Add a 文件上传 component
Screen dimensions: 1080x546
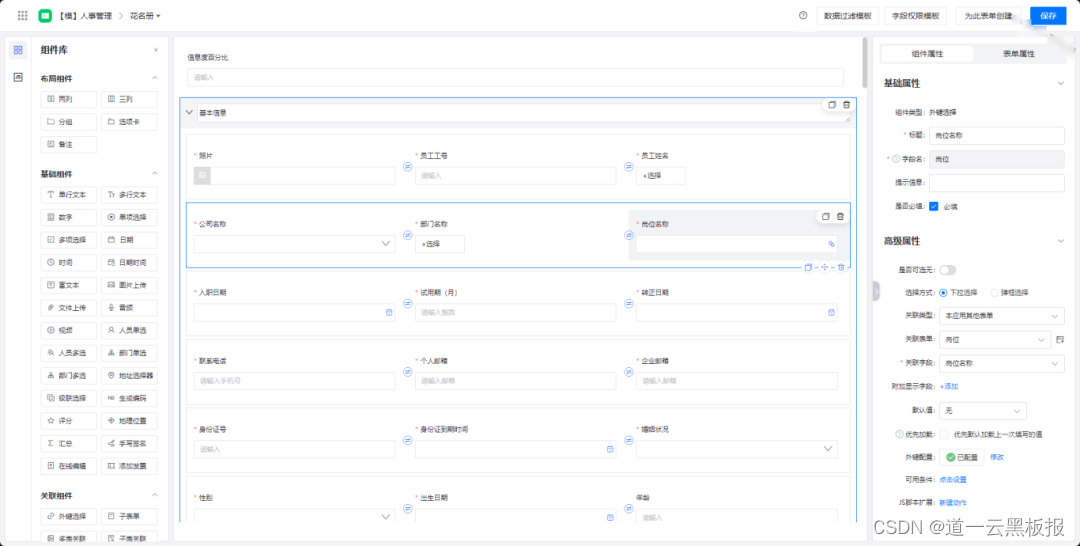coord(69,308)
